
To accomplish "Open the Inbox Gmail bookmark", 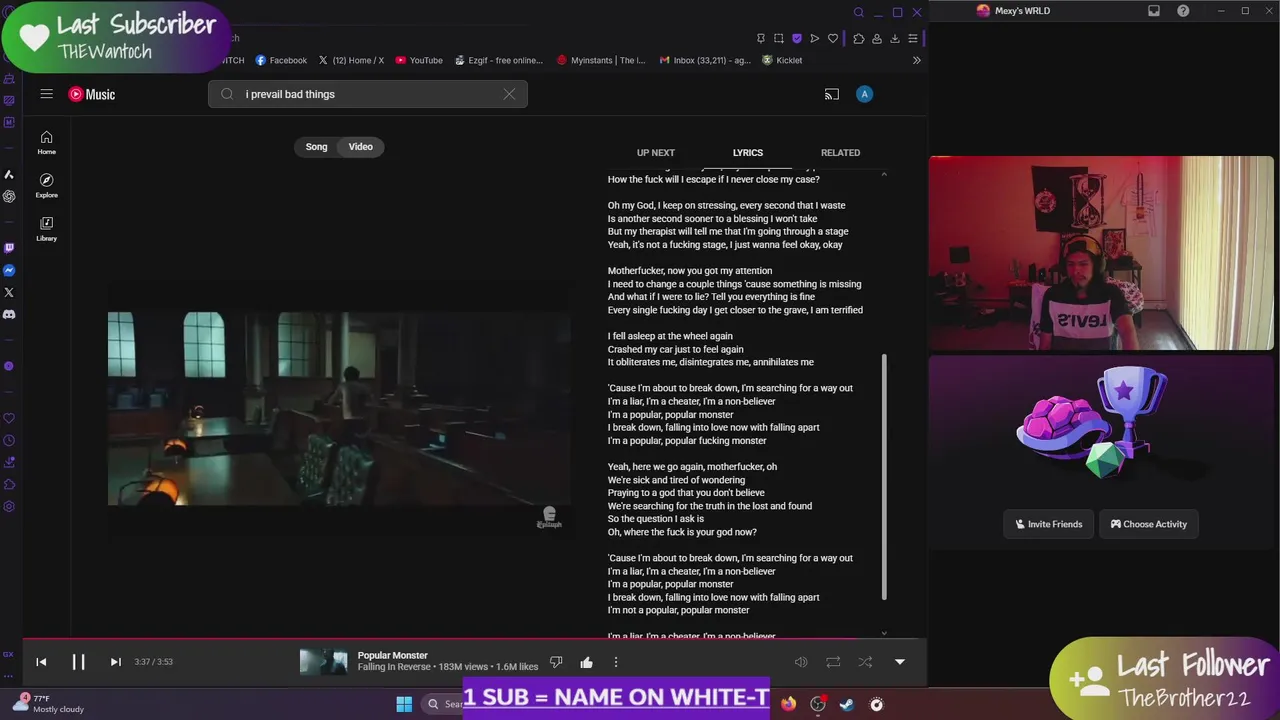I will 705,60.
